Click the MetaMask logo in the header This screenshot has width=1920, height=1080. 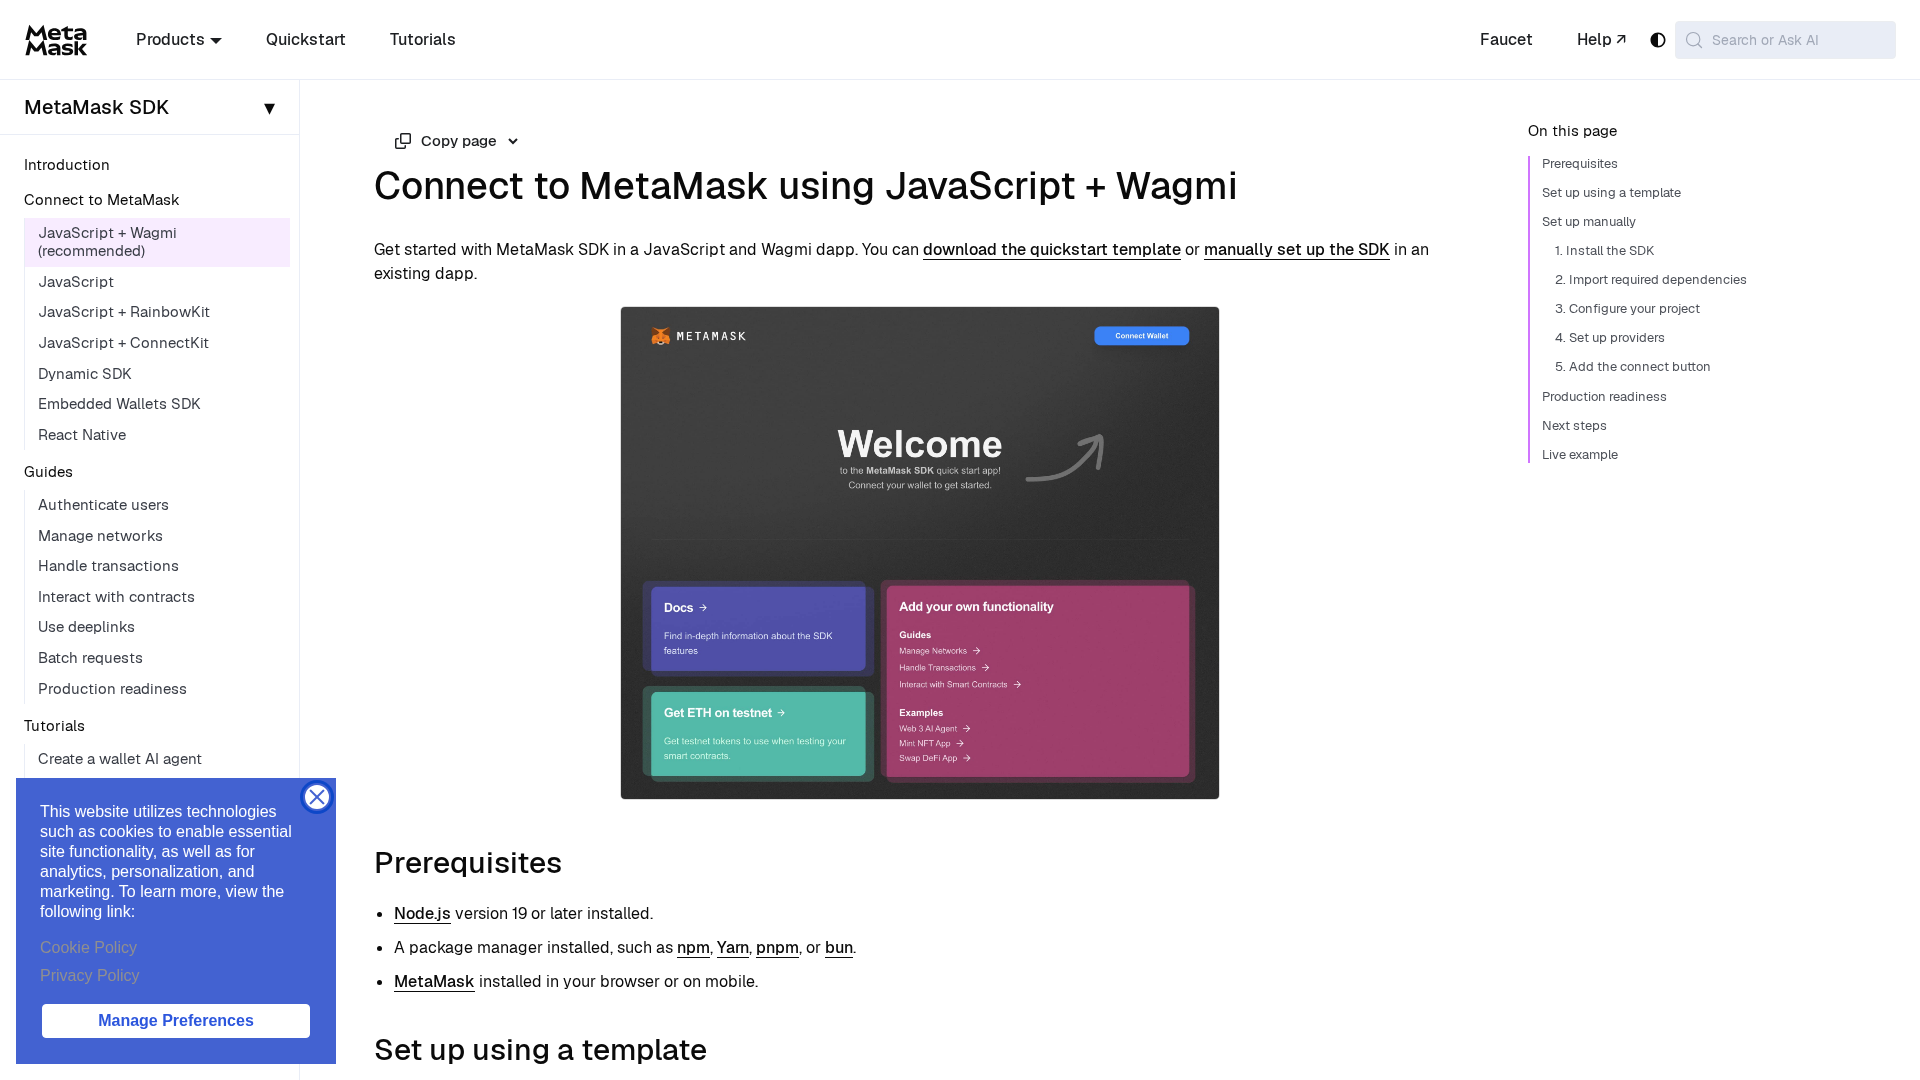click(x=56, y=40)
